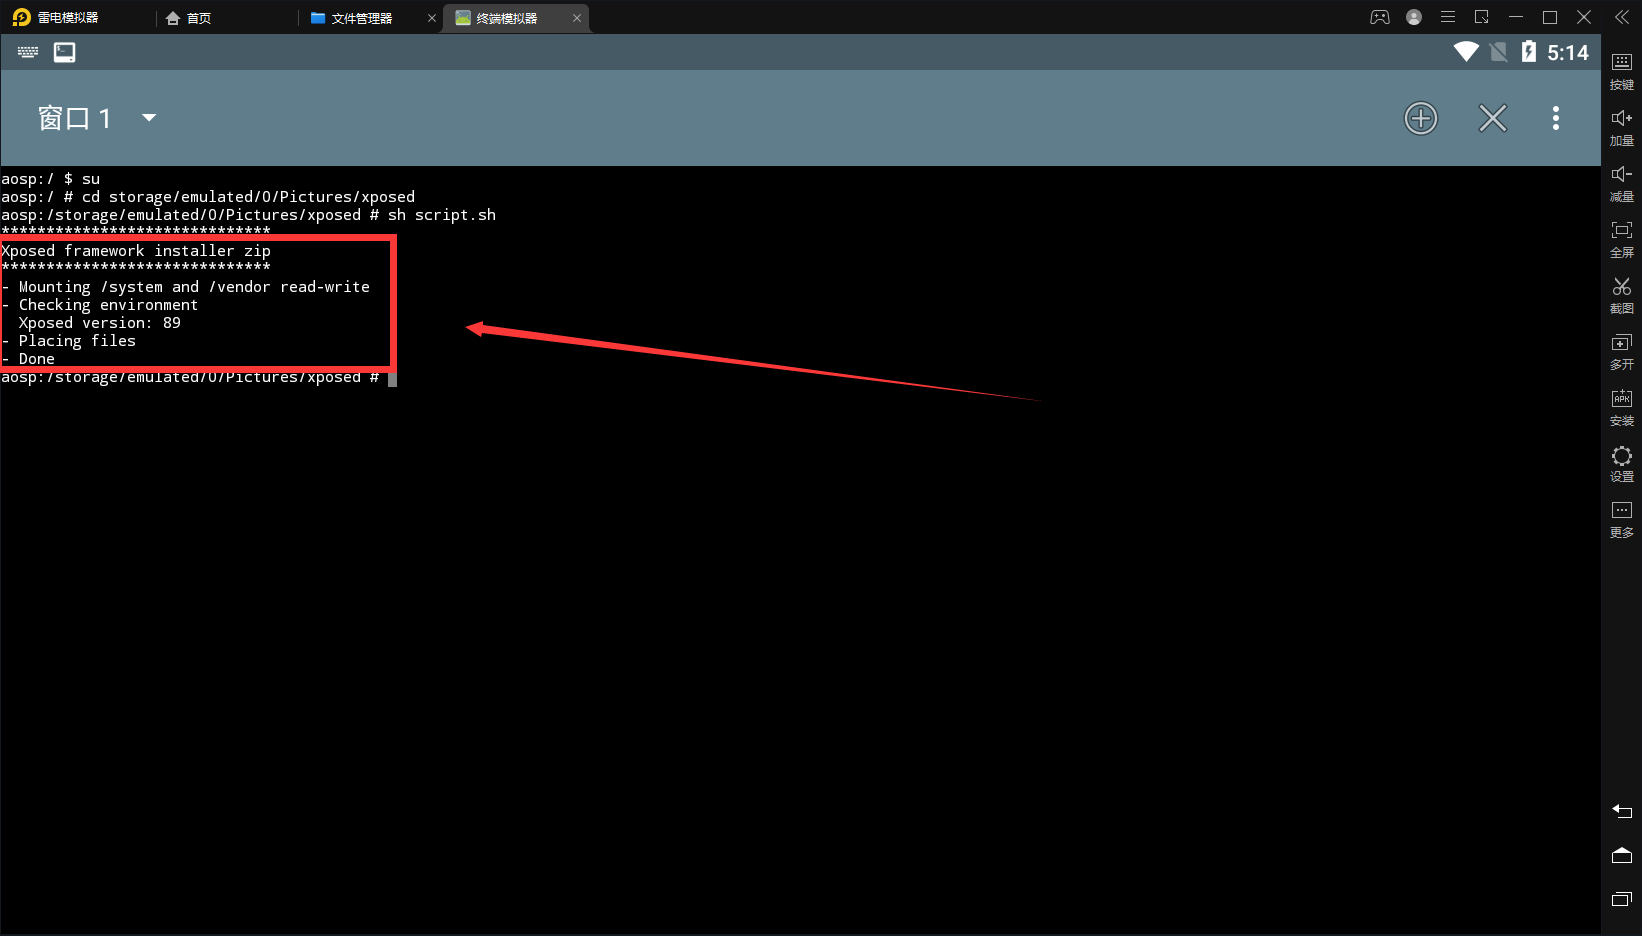The width and height of the screenshot is (1642, 936).
Task: Open the 多开 multi-instance manager
Action: (1621, 350)
